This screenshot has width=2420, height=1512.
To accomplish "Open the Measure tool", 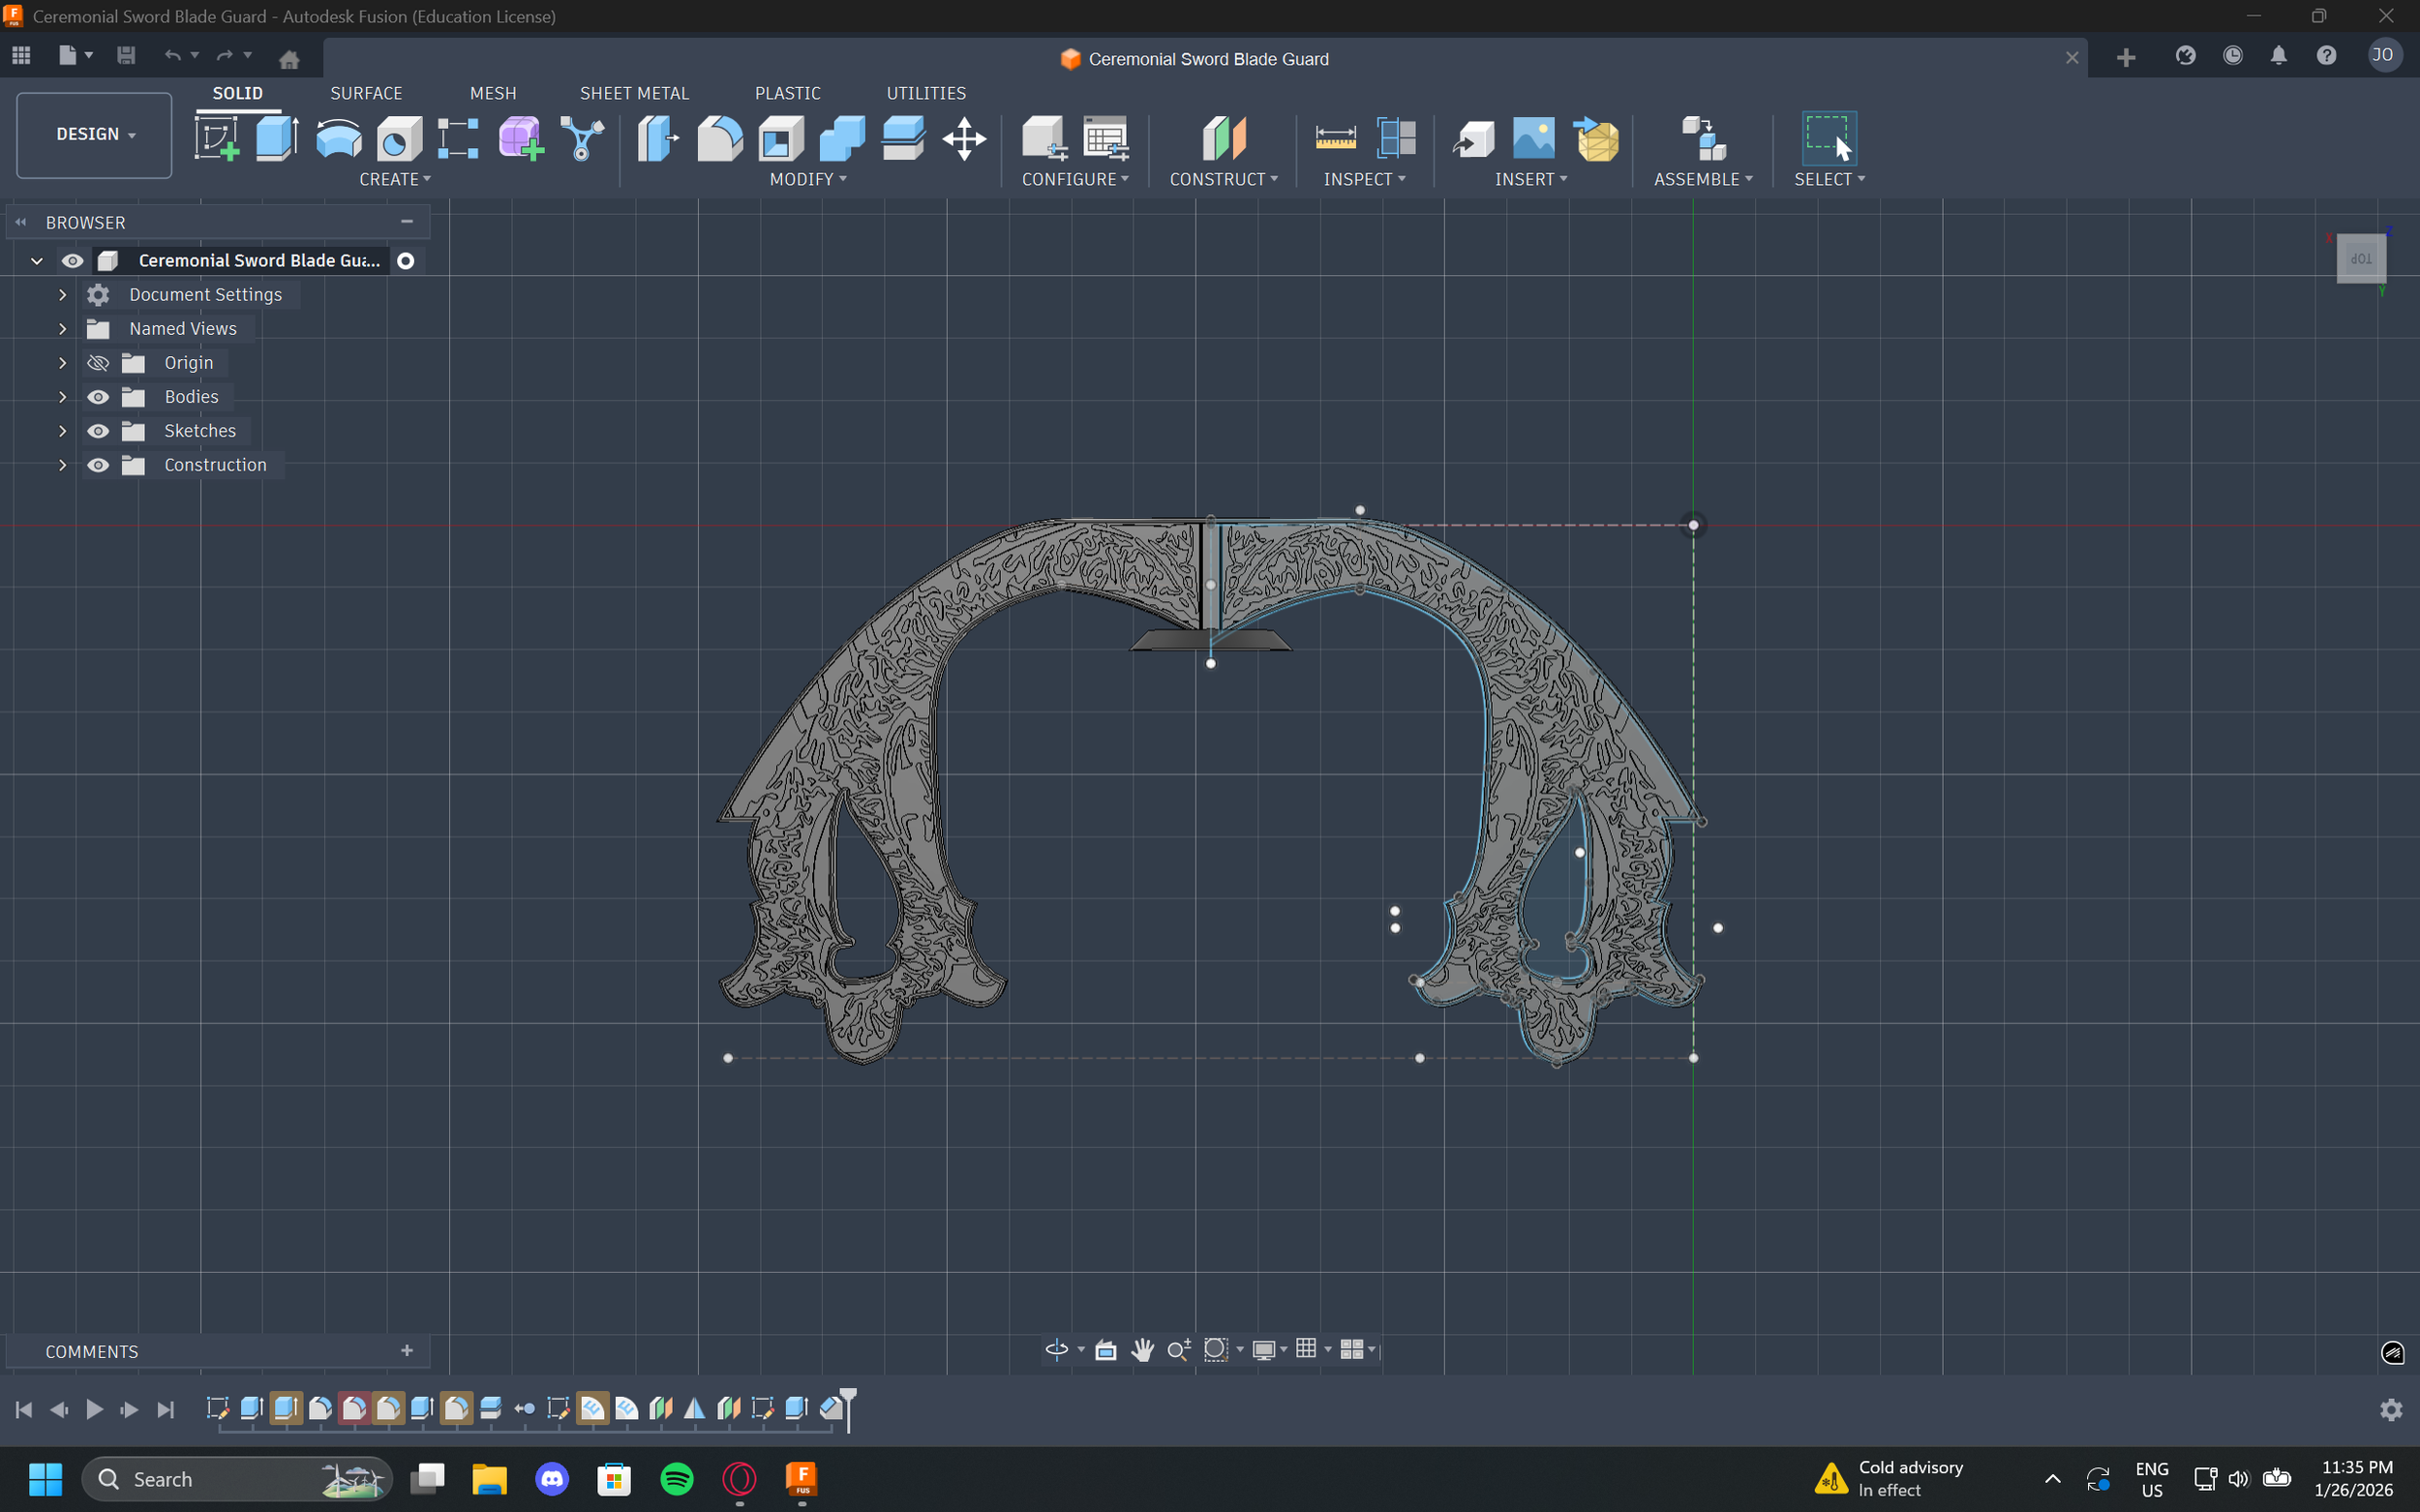I will 1335,138.
